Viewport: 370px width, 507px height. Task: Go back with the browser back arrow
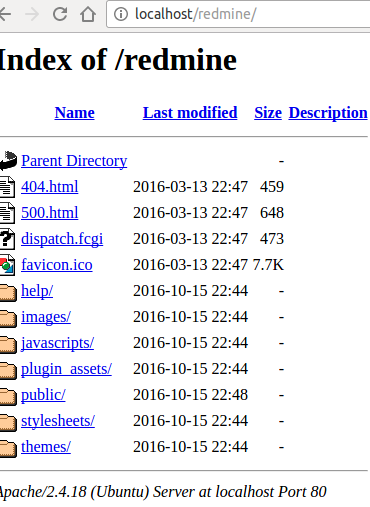(5, 14)
